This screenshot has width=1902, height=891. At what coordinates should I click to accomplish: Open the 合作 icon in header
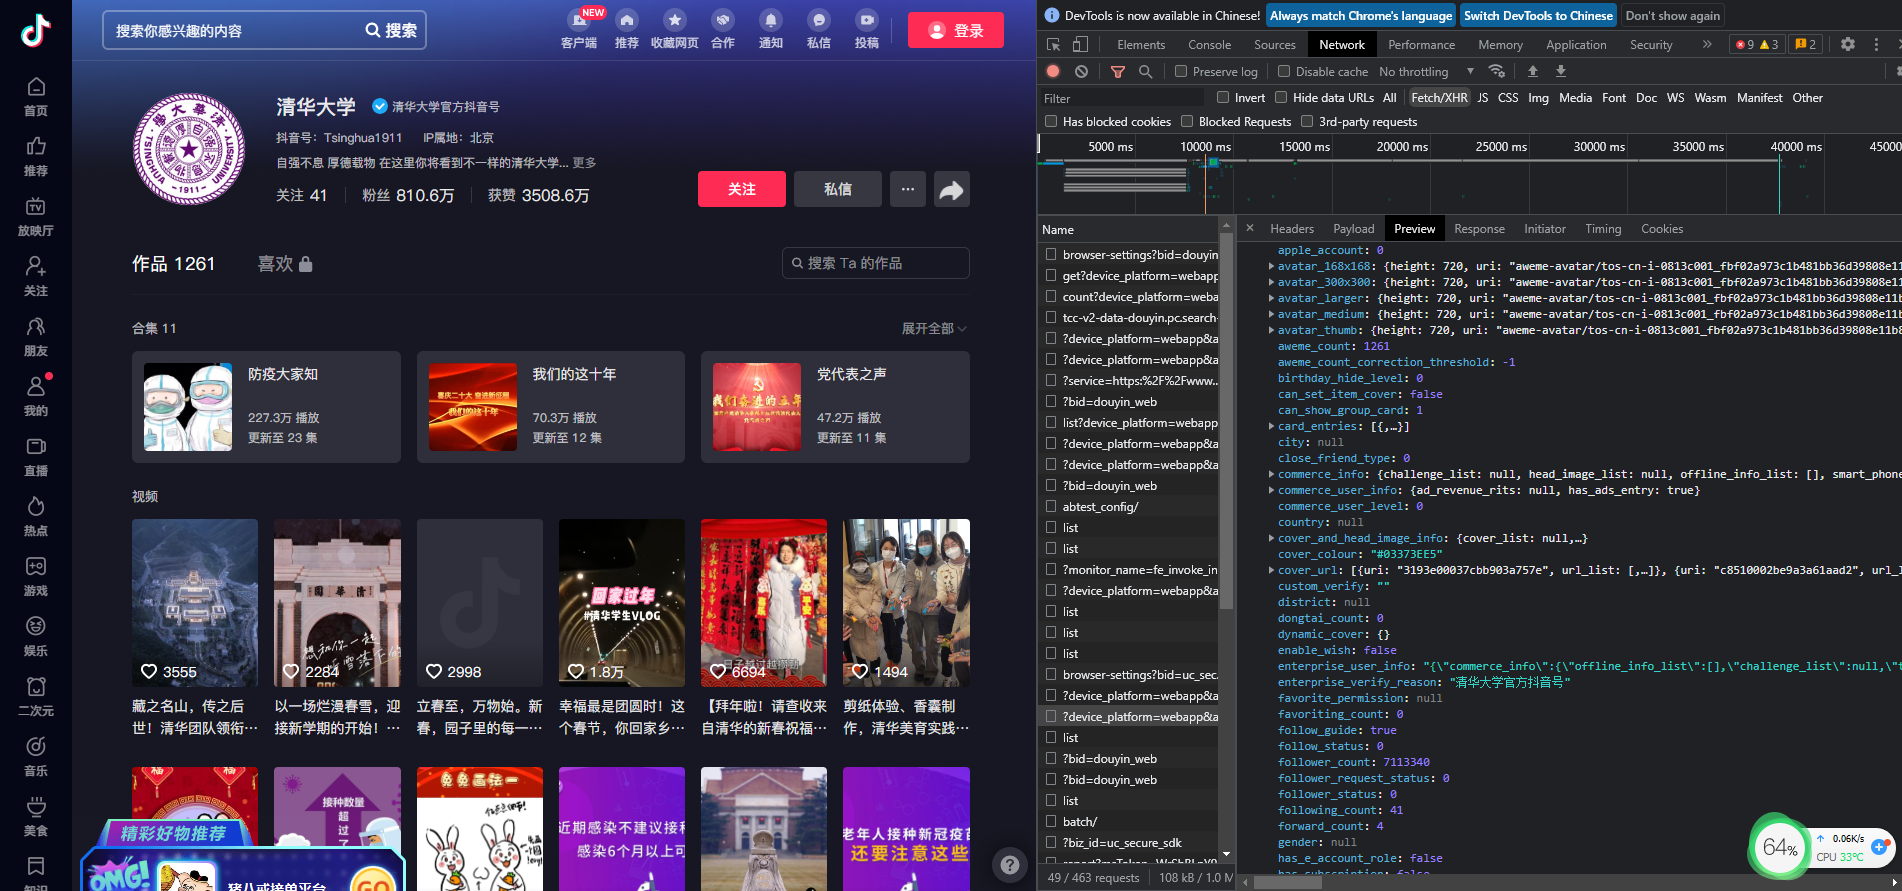pyautogui.click(x=723, y=20)
